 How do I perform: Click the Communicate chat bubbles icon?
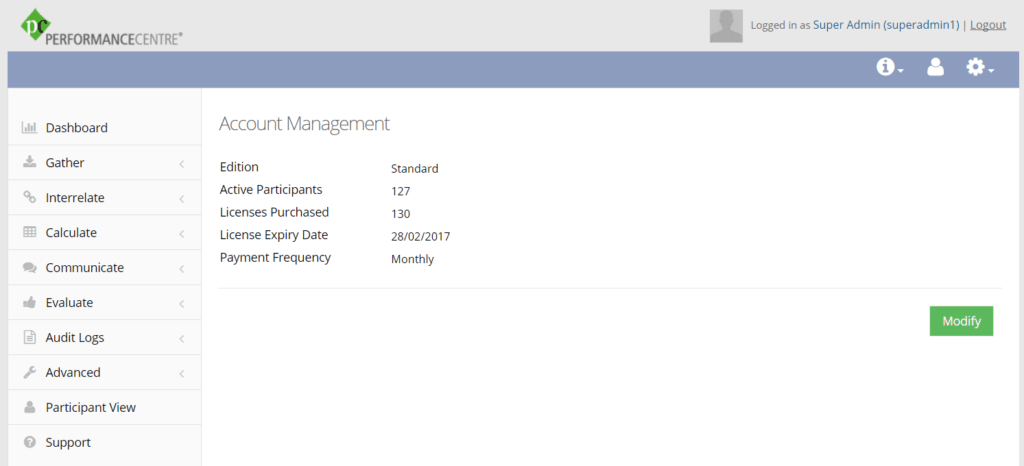tap(29, 268)
